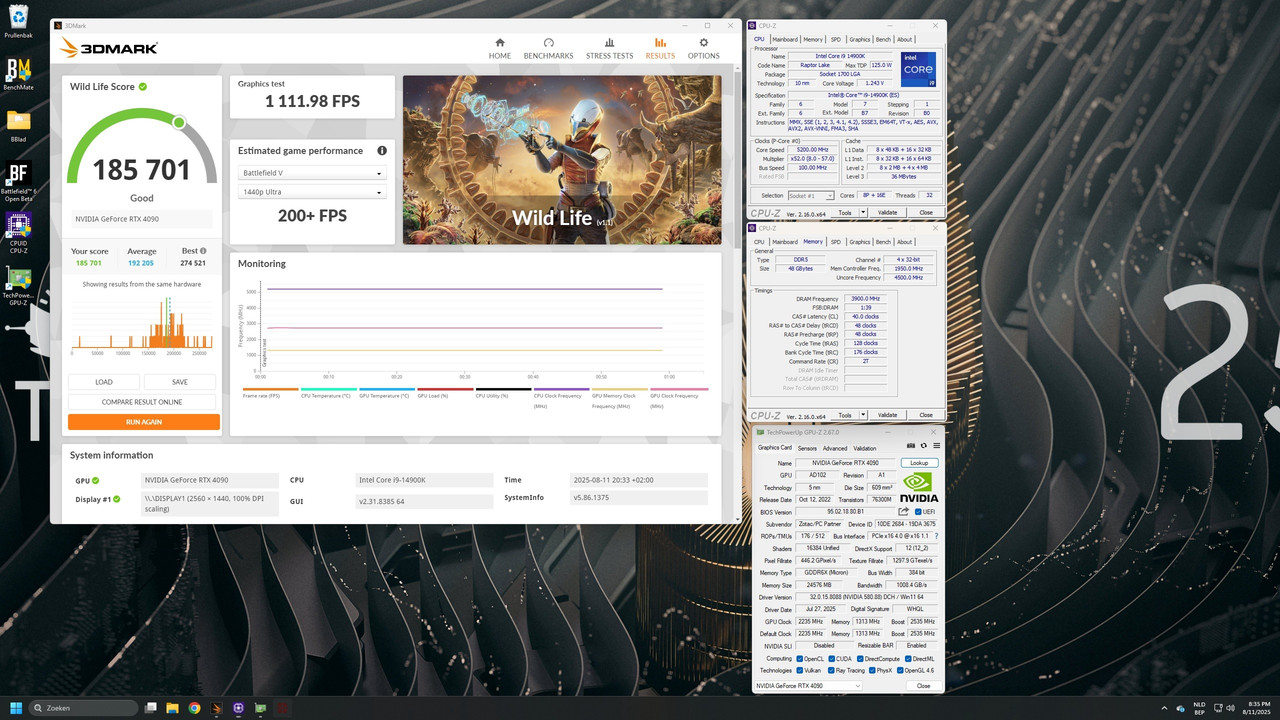Expand the Tools arrow in the upper CPU-Z window
This screenshot has width=1280, height=720.
pos(863,212)
